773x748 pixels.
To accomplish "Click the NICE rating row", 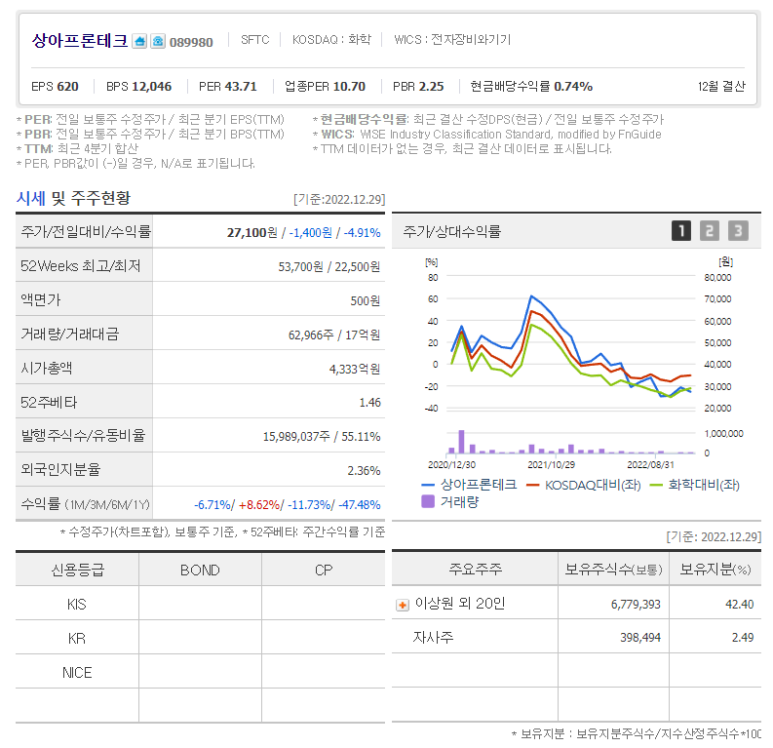I will pos(200,672).
